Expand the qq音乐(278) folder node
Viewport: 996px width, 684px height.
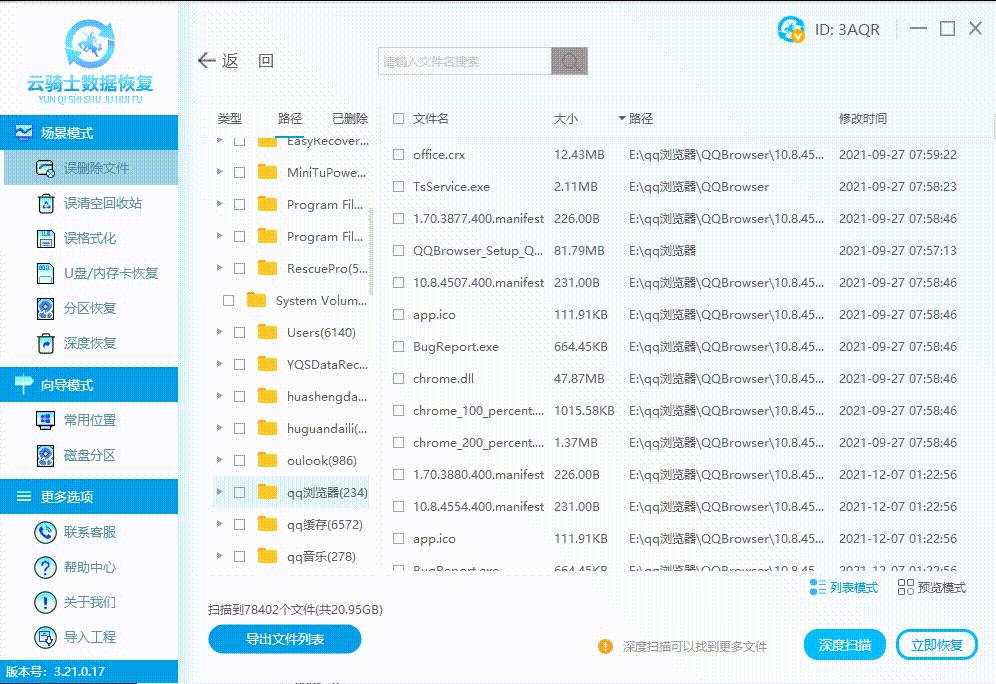(x=219, y=556)
